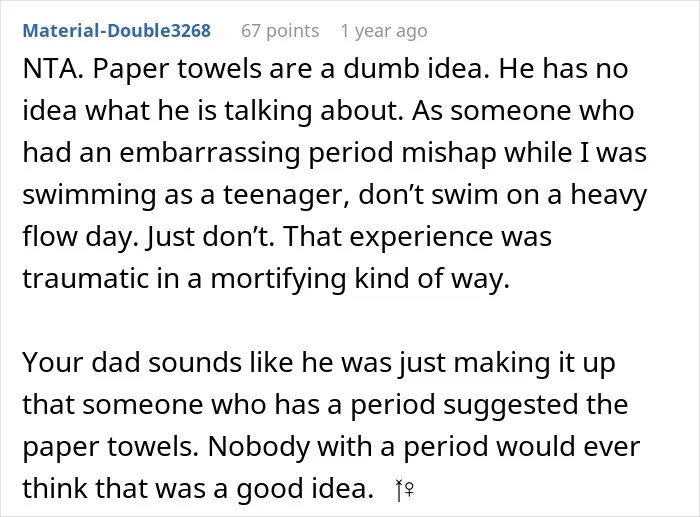Viewport: 700px width, 517px height.
Task: Click the words 'embarrassing period mishap'
Action: (308, 153)
